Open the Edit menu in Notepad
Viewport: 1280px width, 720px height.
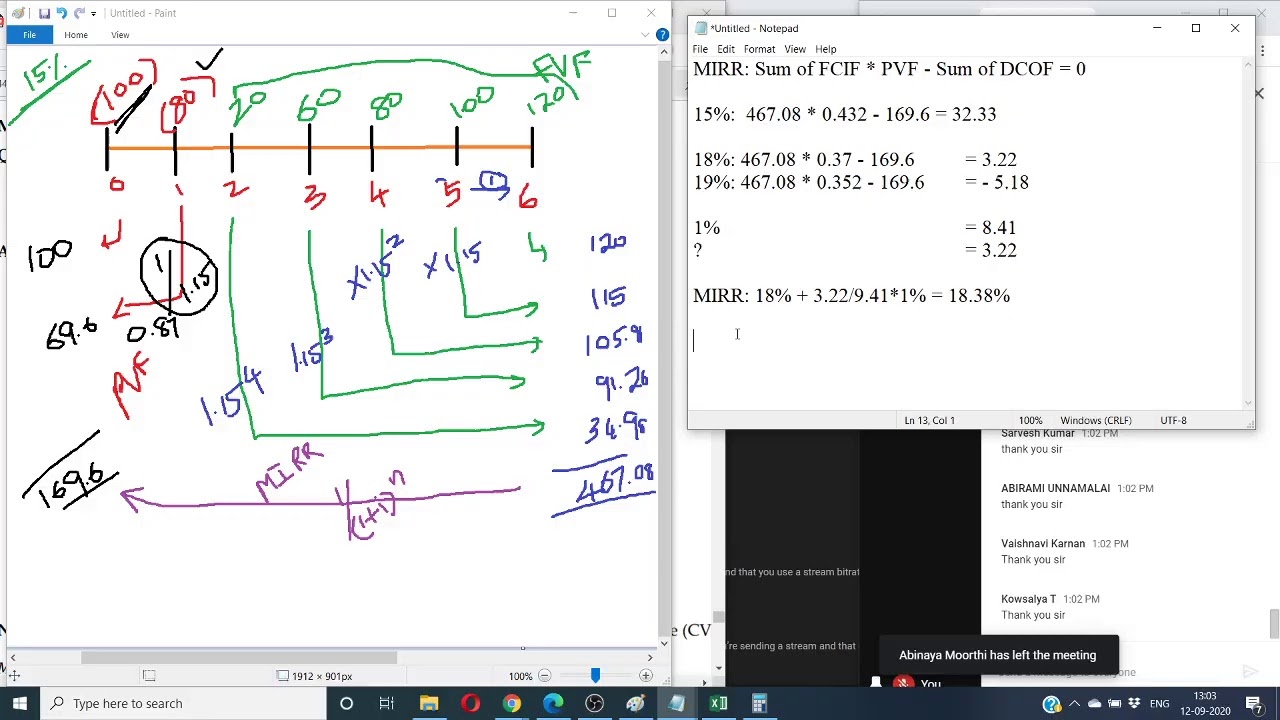(x=726, y=49)
